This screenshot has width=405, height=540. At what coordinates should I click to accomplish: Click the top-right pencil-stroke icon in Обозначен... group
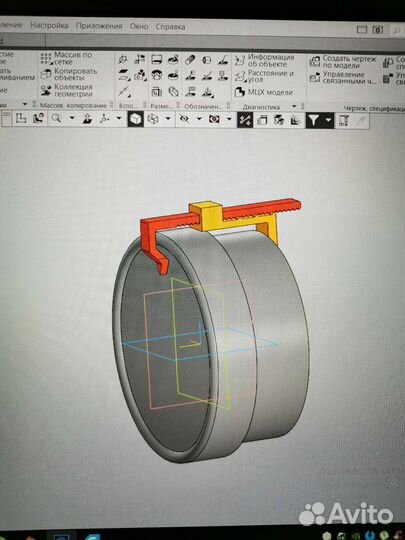pos(223,60)
